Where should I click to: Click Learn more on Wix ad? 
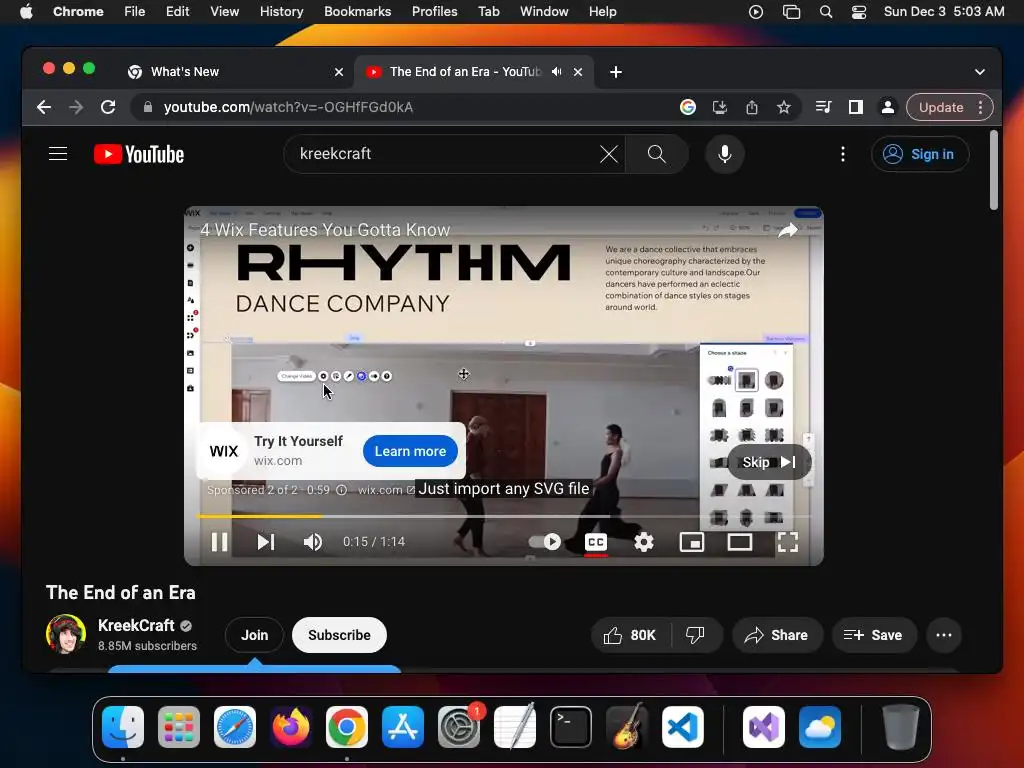[x=410, y=451]
